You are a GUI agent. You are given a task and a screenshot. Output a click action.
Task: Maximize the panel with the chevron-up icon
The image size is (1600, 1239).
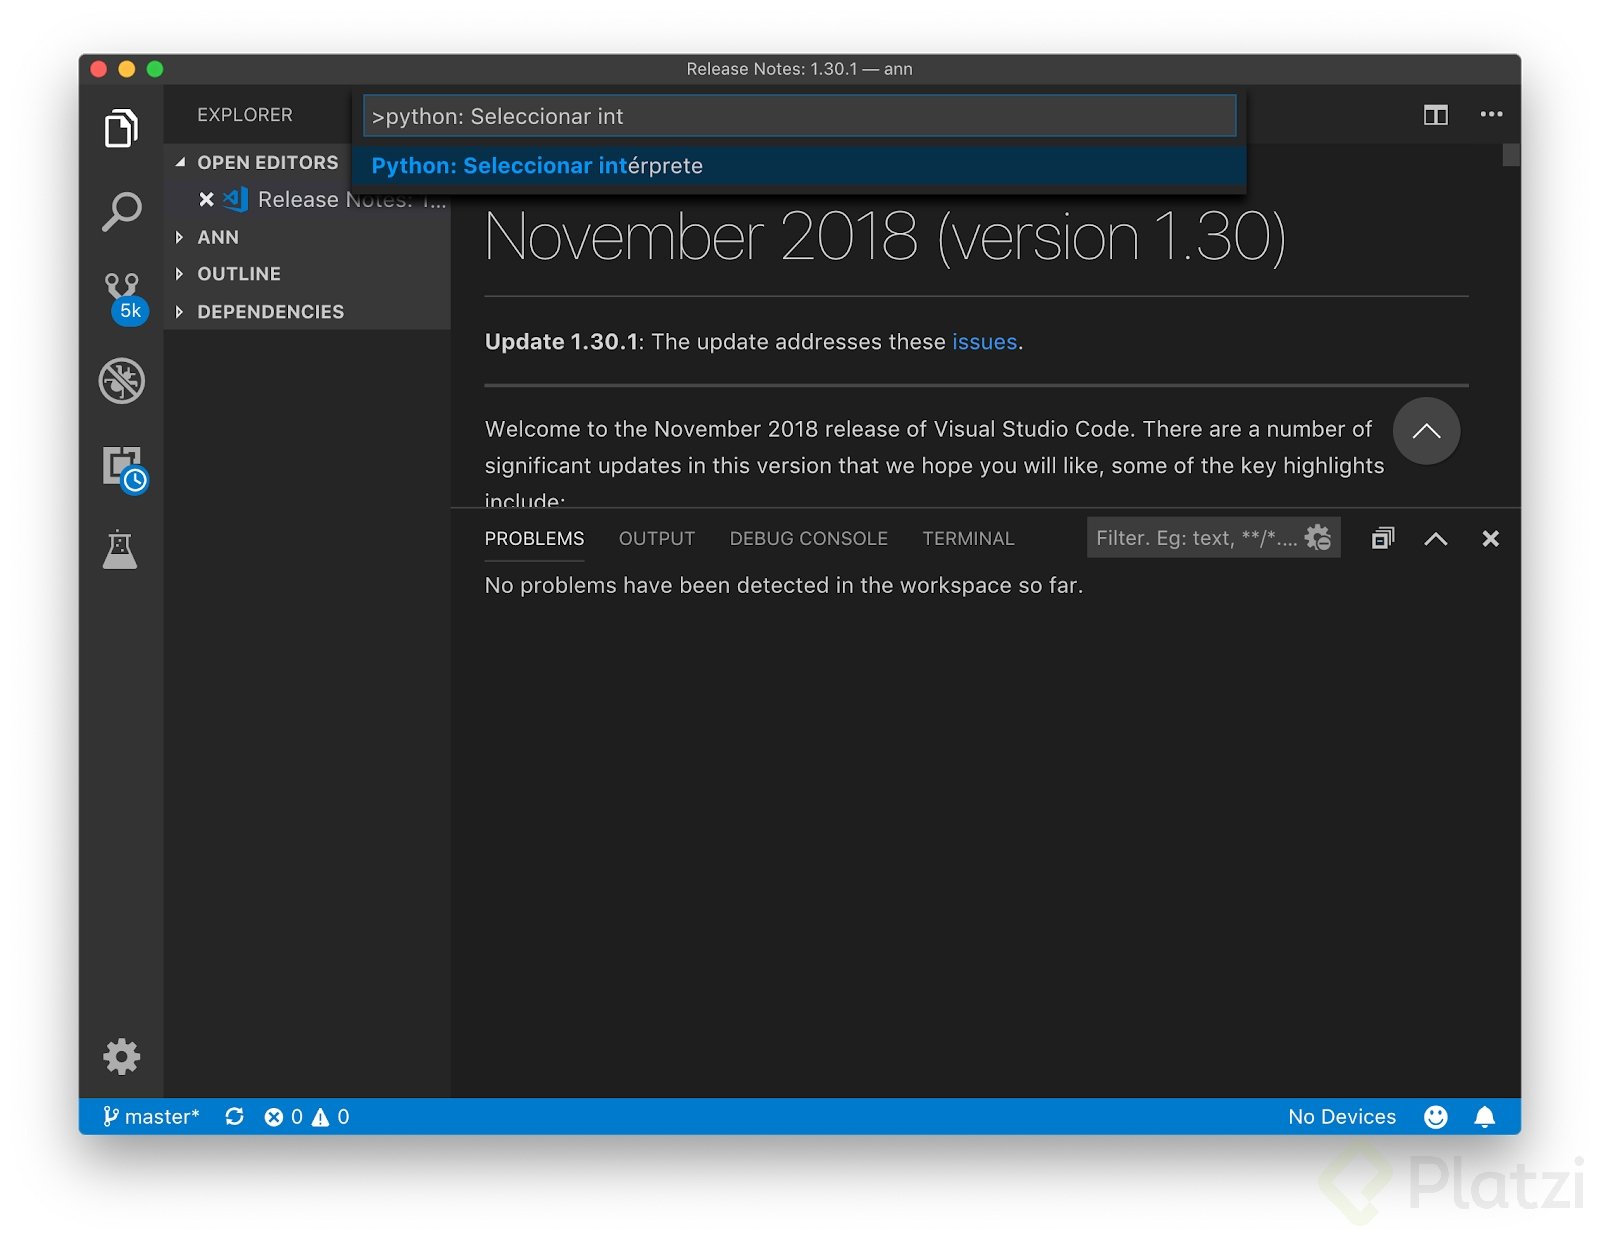pos(1435,539)
